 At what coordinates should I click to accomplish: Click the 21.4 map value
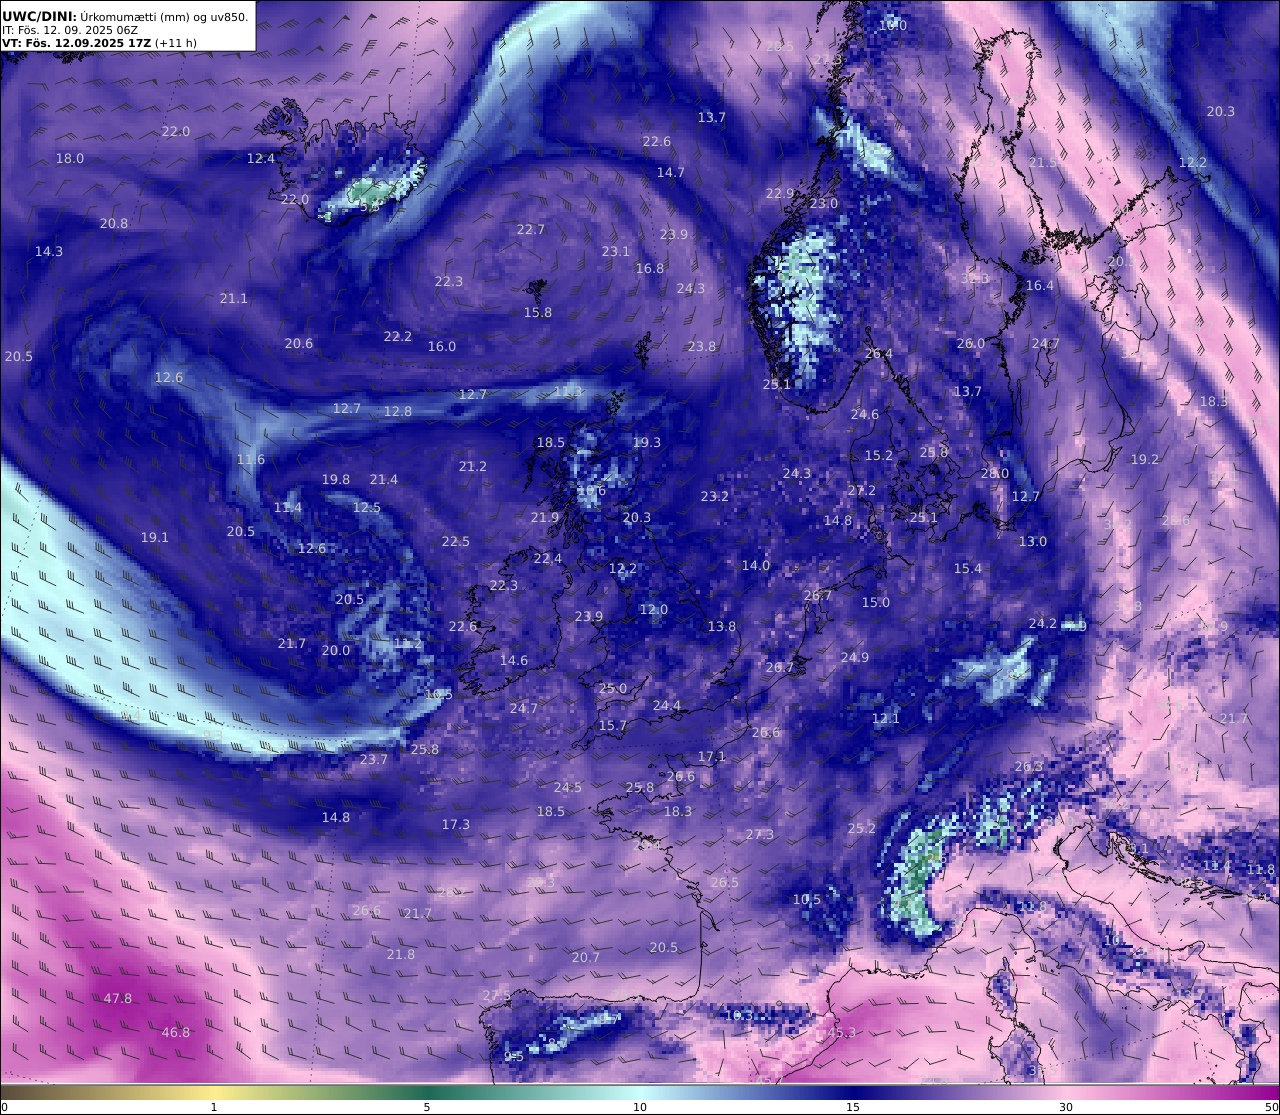coord(384,480)
